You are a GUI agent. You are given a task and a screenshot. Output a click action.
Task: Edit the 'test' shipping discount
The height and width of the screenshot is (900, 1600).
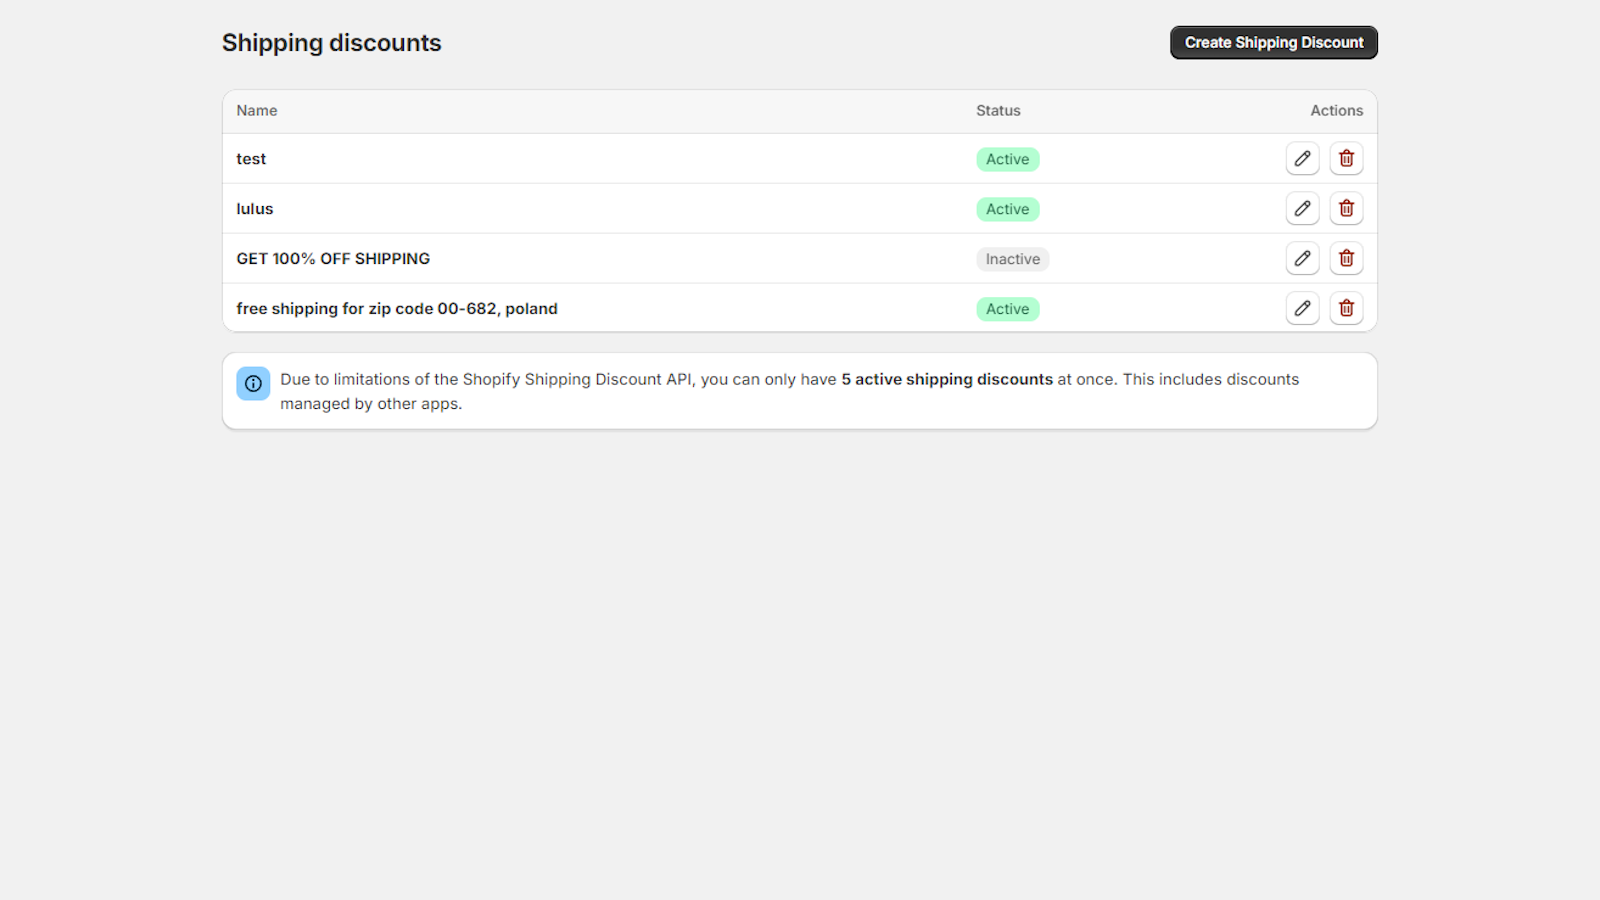point(1302,159)
